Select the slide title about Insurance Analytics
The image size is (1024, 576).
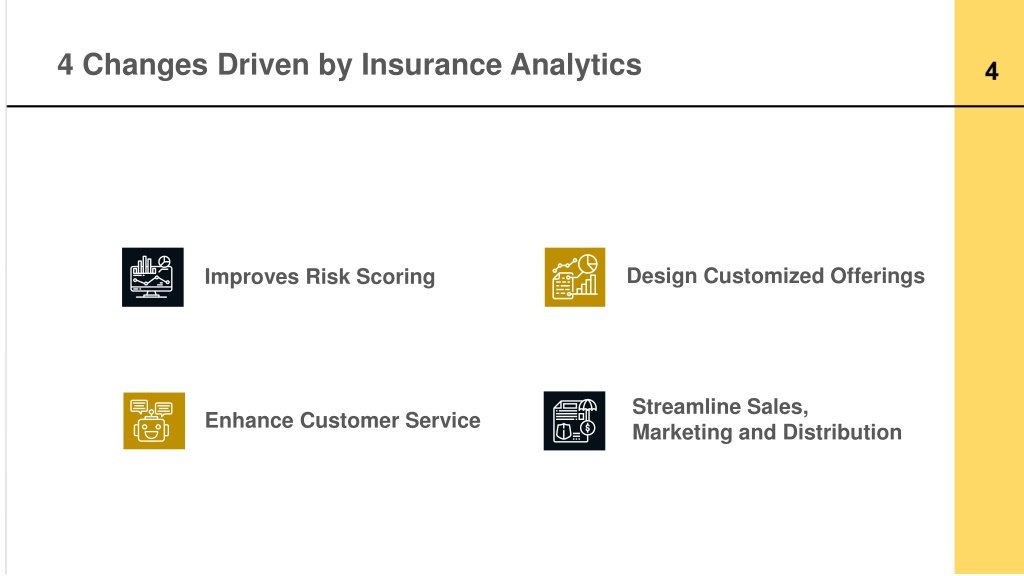[349, 65]
